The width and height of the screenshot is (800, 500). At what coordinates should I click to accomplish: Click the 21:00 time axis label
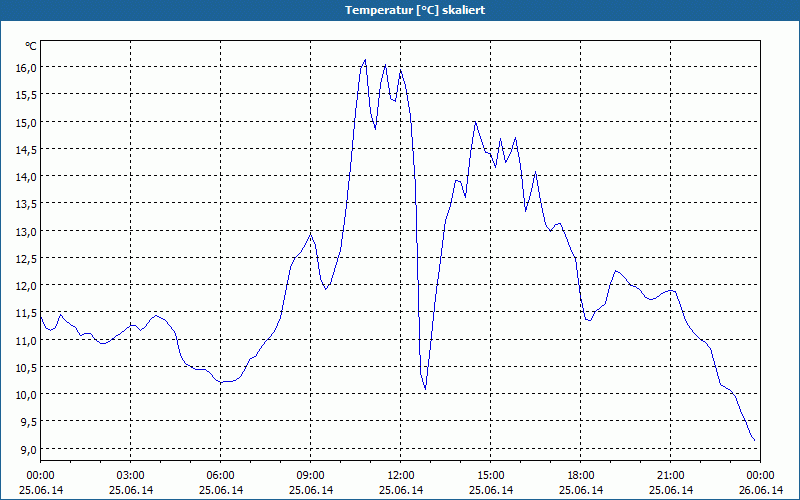coord(670,476)
